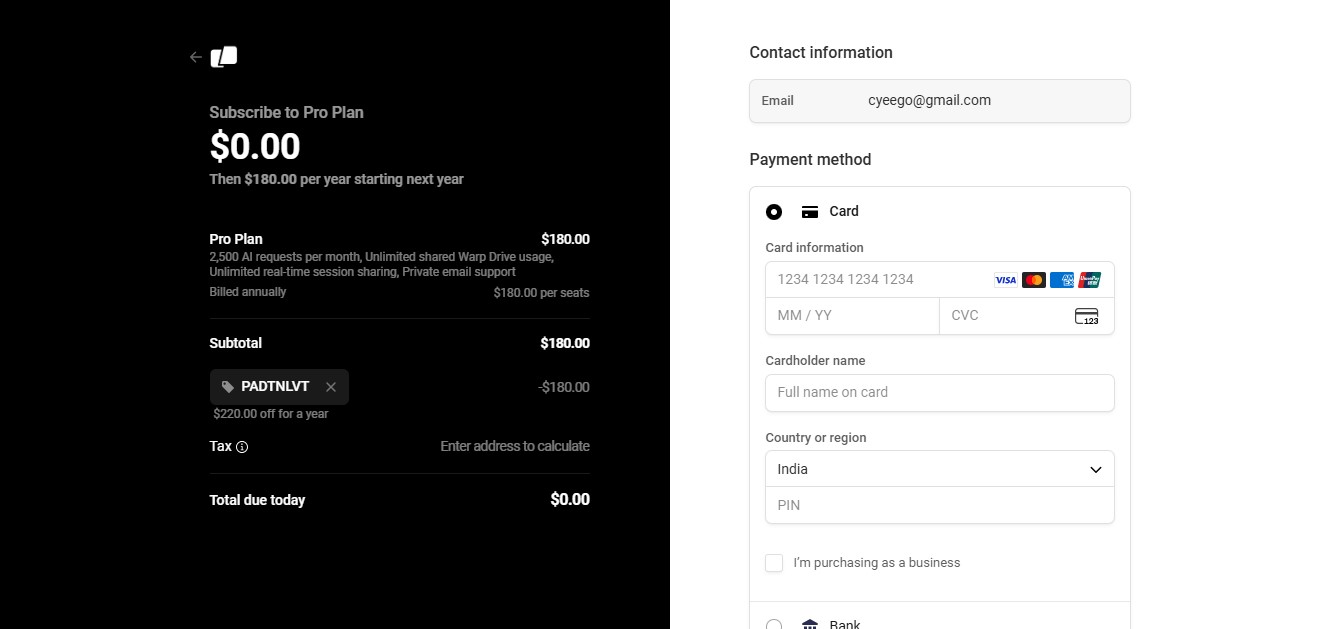Remove the PADTNLVT promo code

(331, 387)
